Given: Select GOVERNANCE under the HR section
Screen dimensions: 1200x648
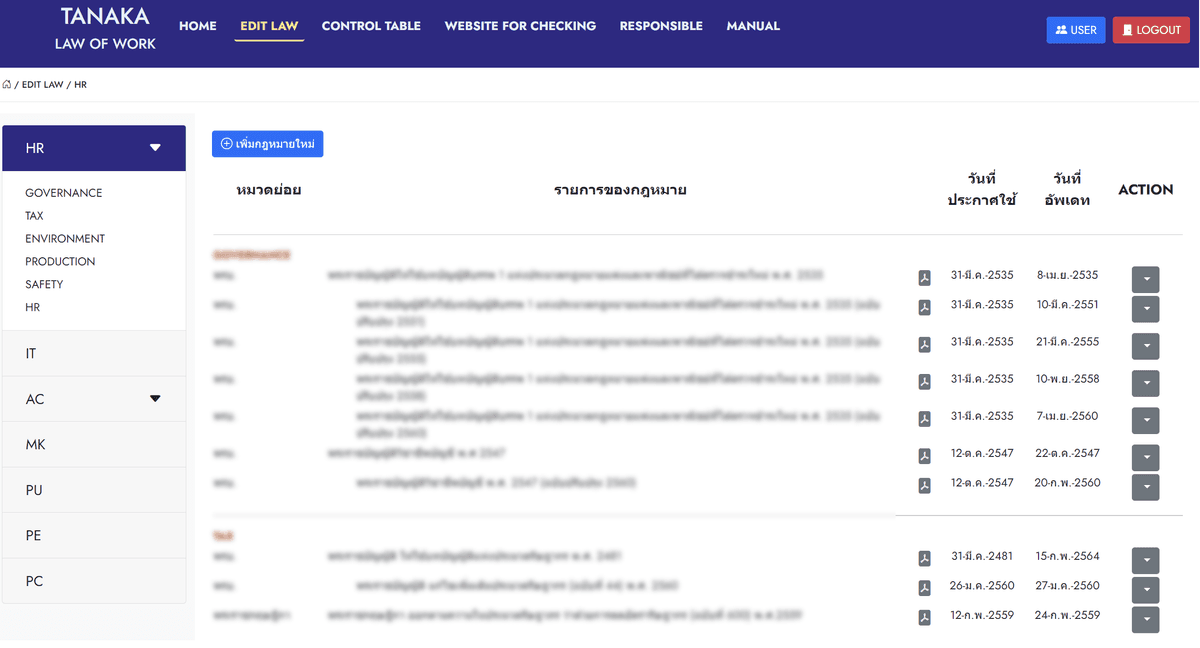Looking at the screenshot, I should coord(64,193).
